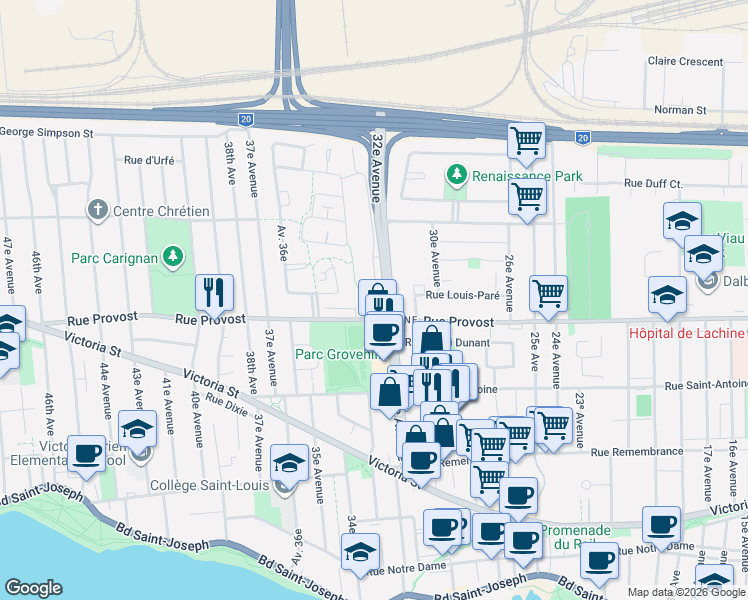Click the Rue d'Urfé street label
The height and width of the screenshot is (600, 748).
coord(149,160)
